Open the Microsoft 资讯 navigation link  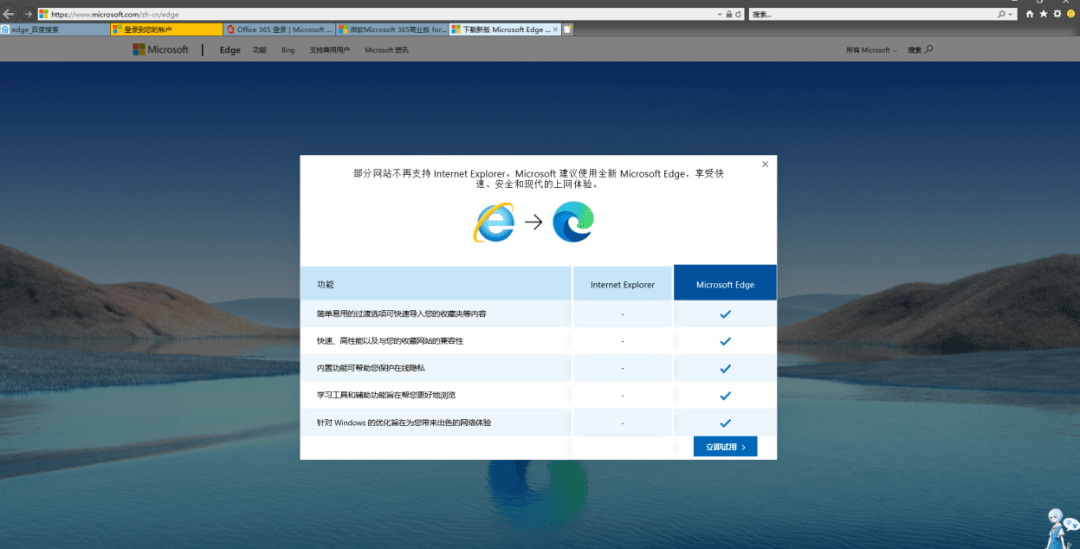pyautogui.click(x=386, y=50)
